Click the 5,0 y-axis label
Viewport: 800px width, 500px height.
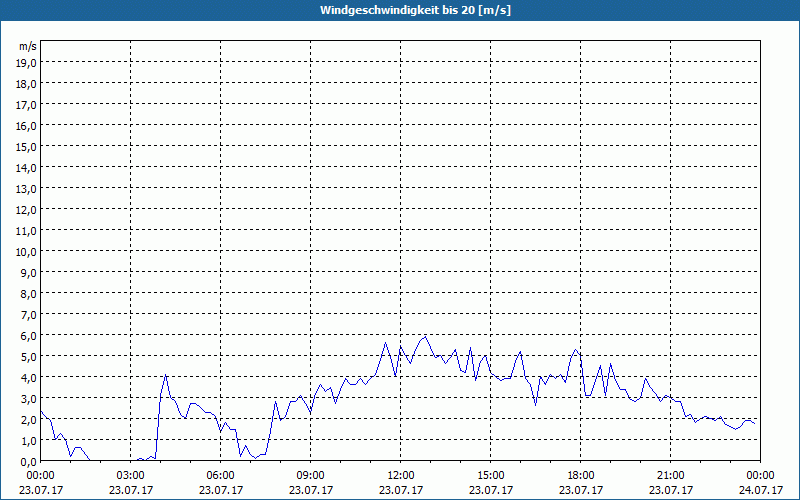[x=30, y=357]
